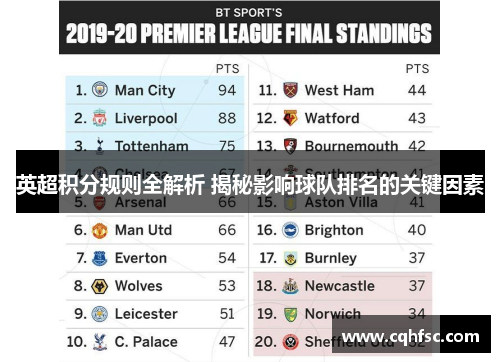Select the Bournemouth team name

coord(351,146)
